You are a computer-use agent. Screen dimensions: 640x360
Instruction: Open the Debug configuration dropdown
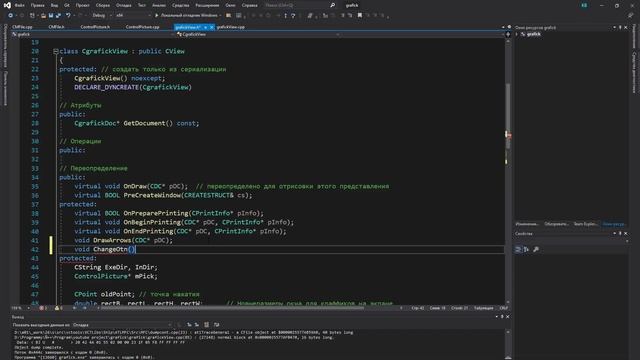coord(102,16)
